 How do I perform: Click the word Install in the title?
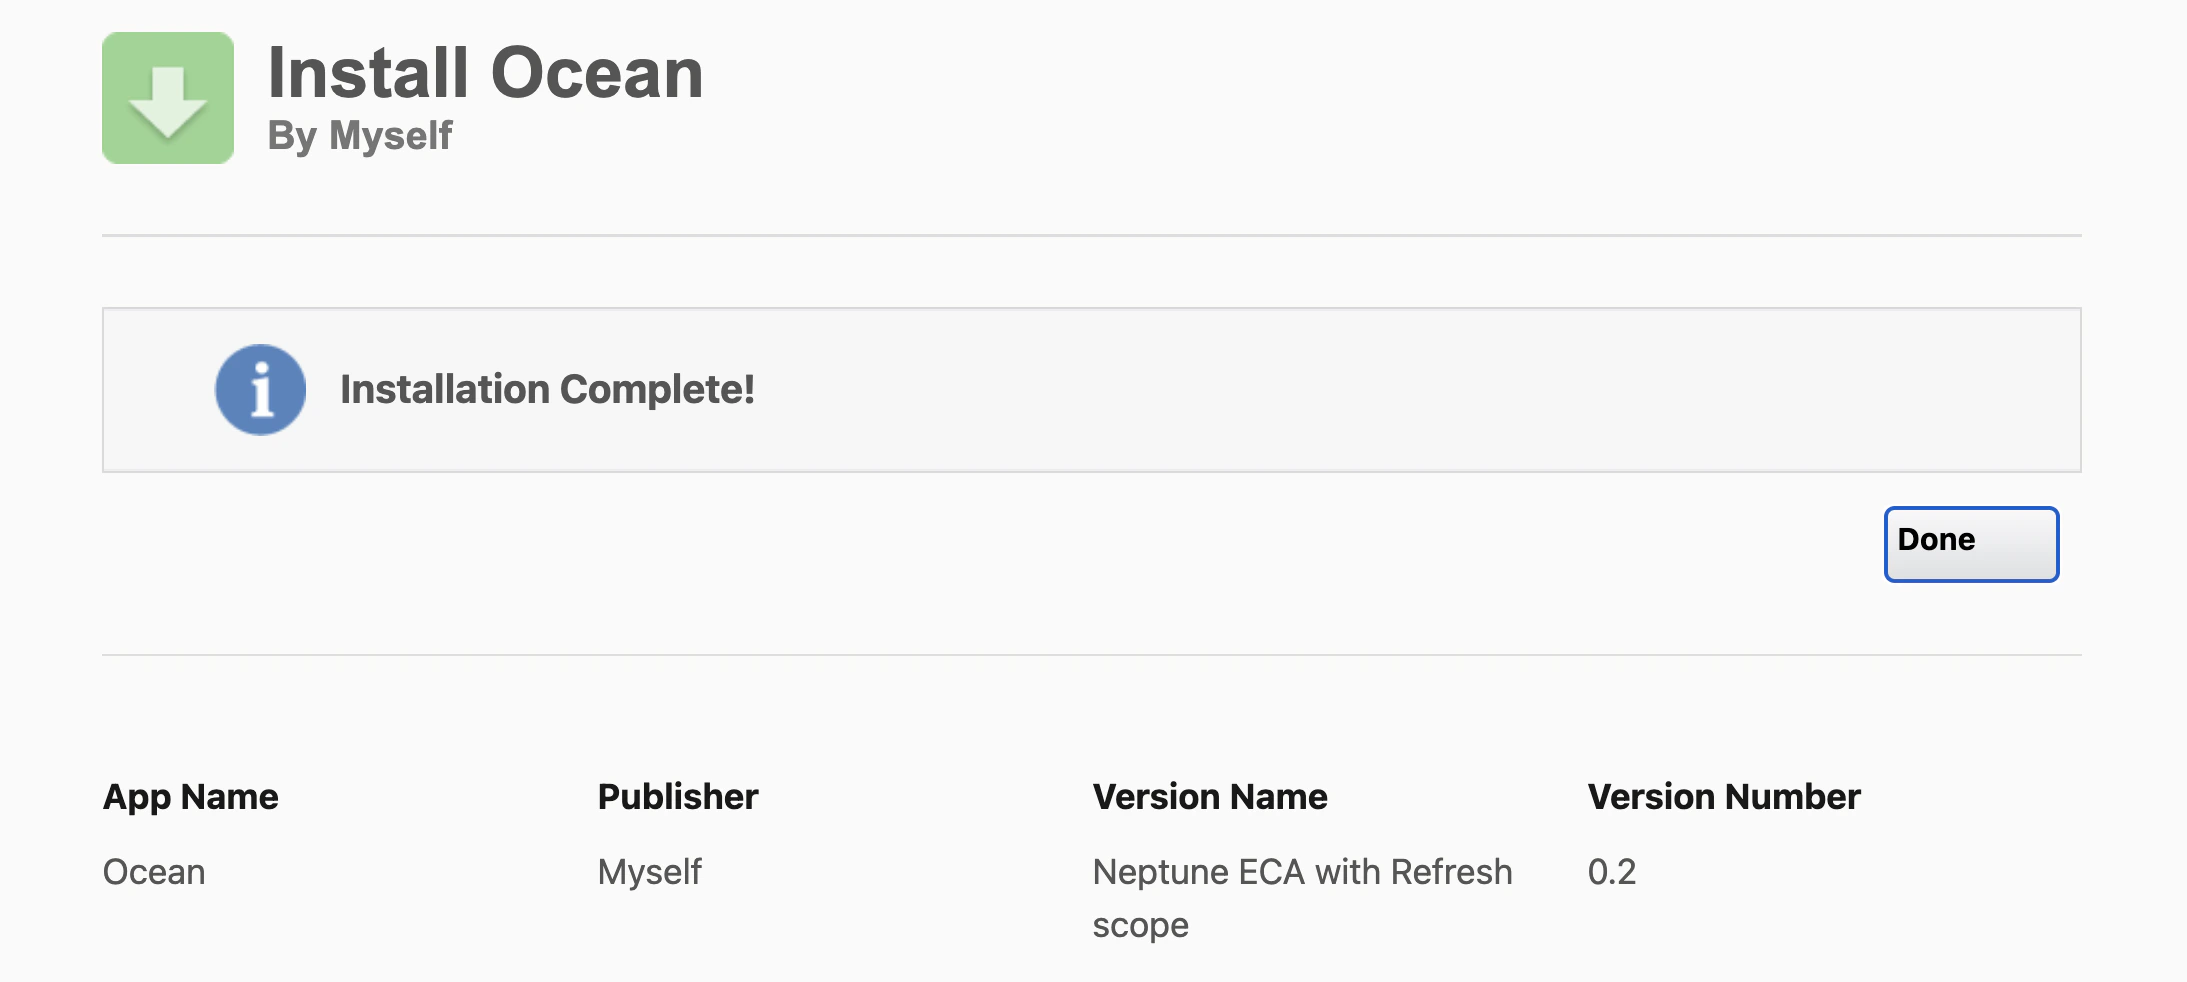click(368, 74)
